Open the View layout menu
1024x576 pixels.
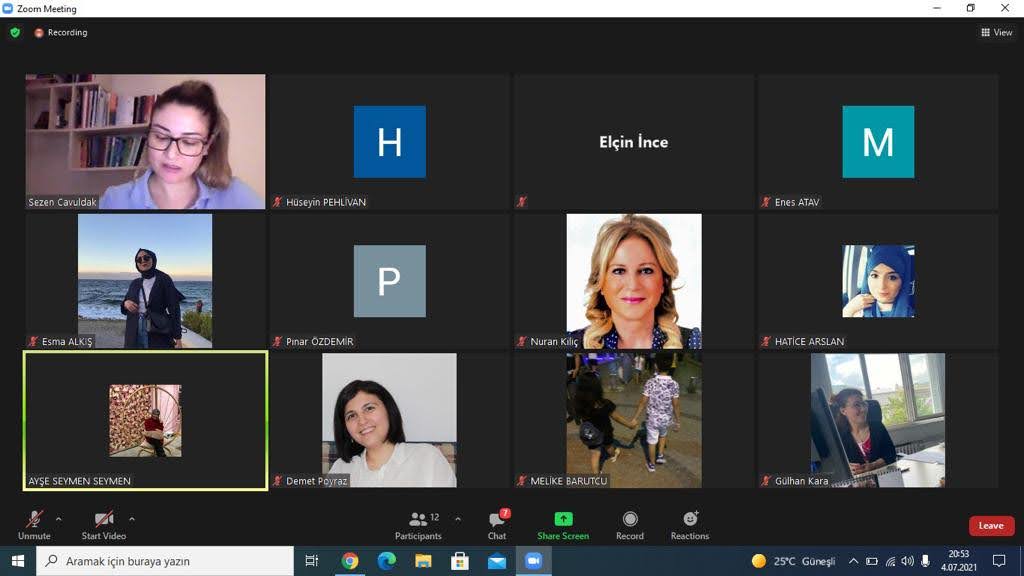tap(997, 32)
